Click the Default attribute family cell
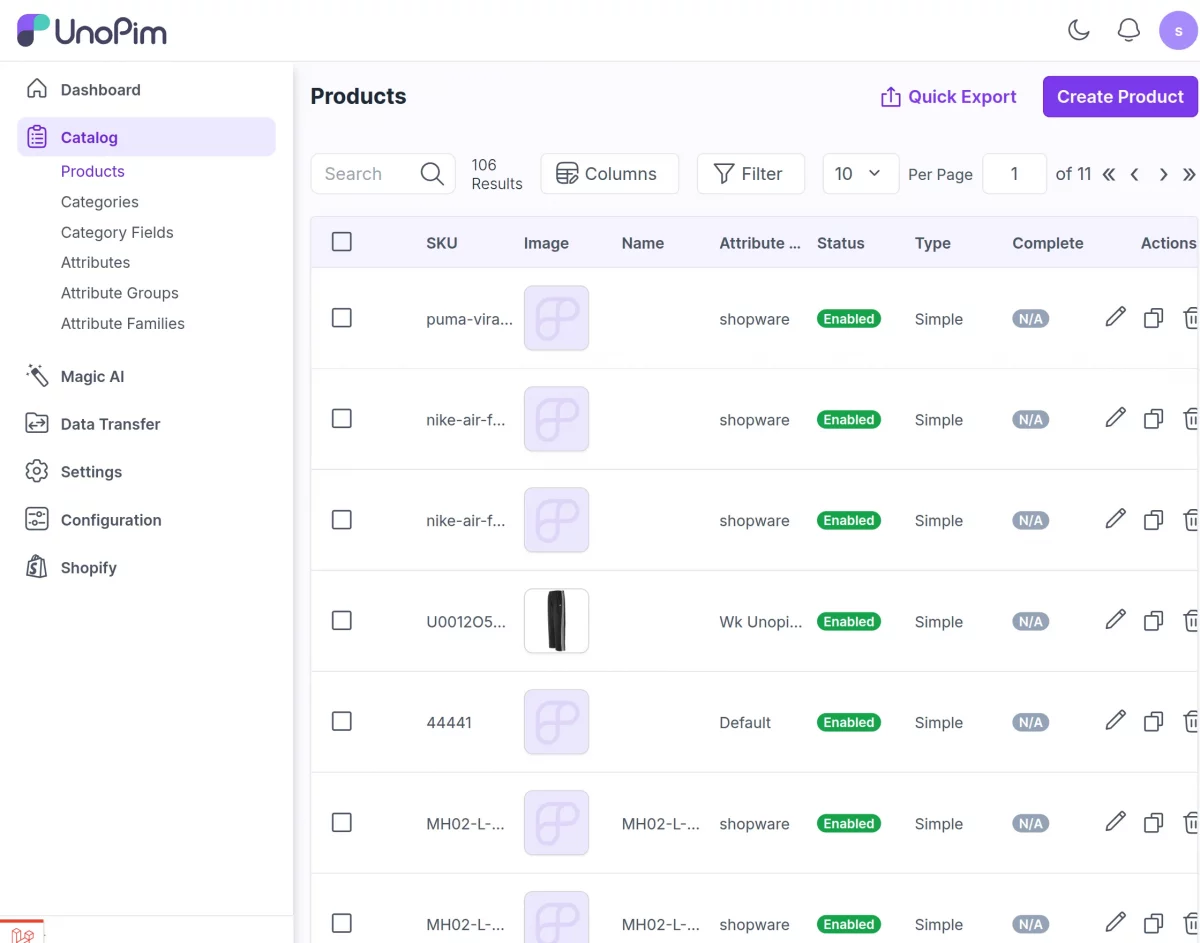The height and width of the screenshot is (943, 1200). [x=745, y=722]
